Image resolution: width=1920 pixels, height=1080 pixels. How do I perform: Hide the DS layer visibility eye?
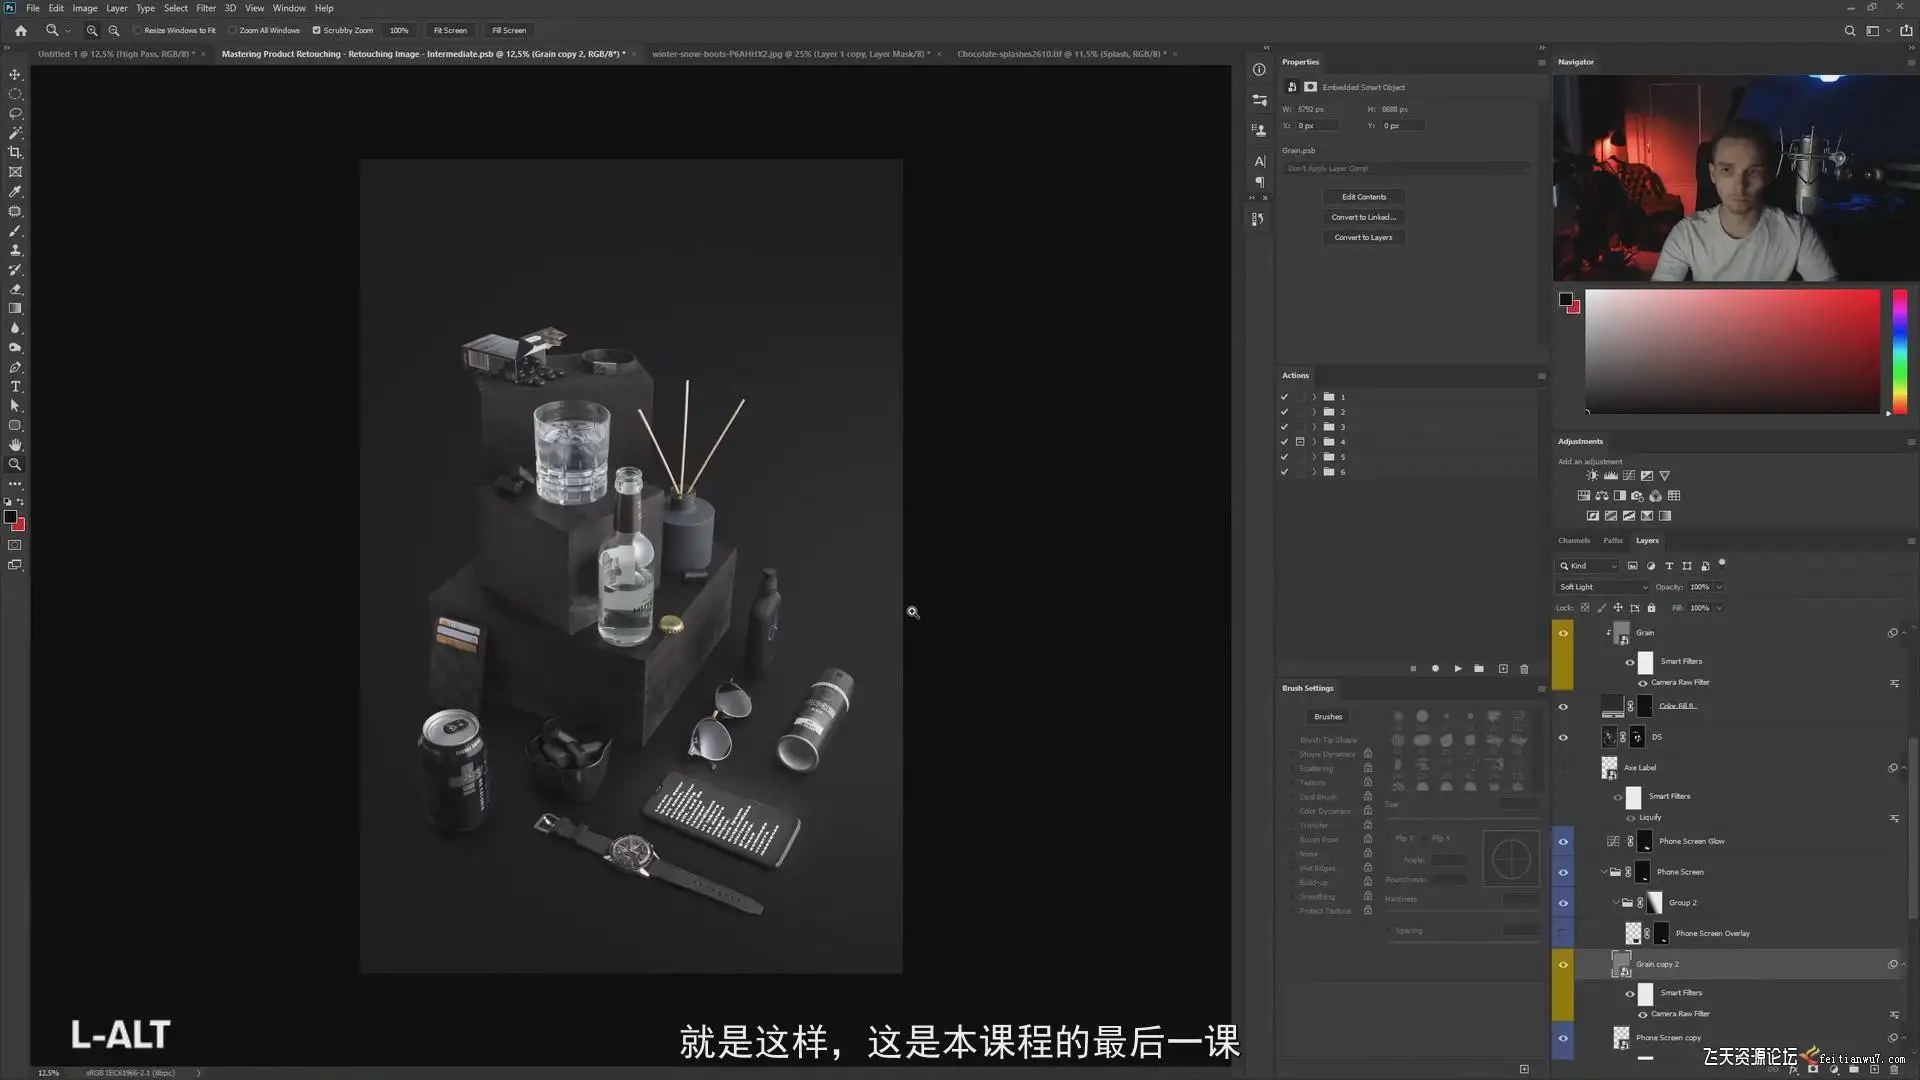[x=1563, y=737]
